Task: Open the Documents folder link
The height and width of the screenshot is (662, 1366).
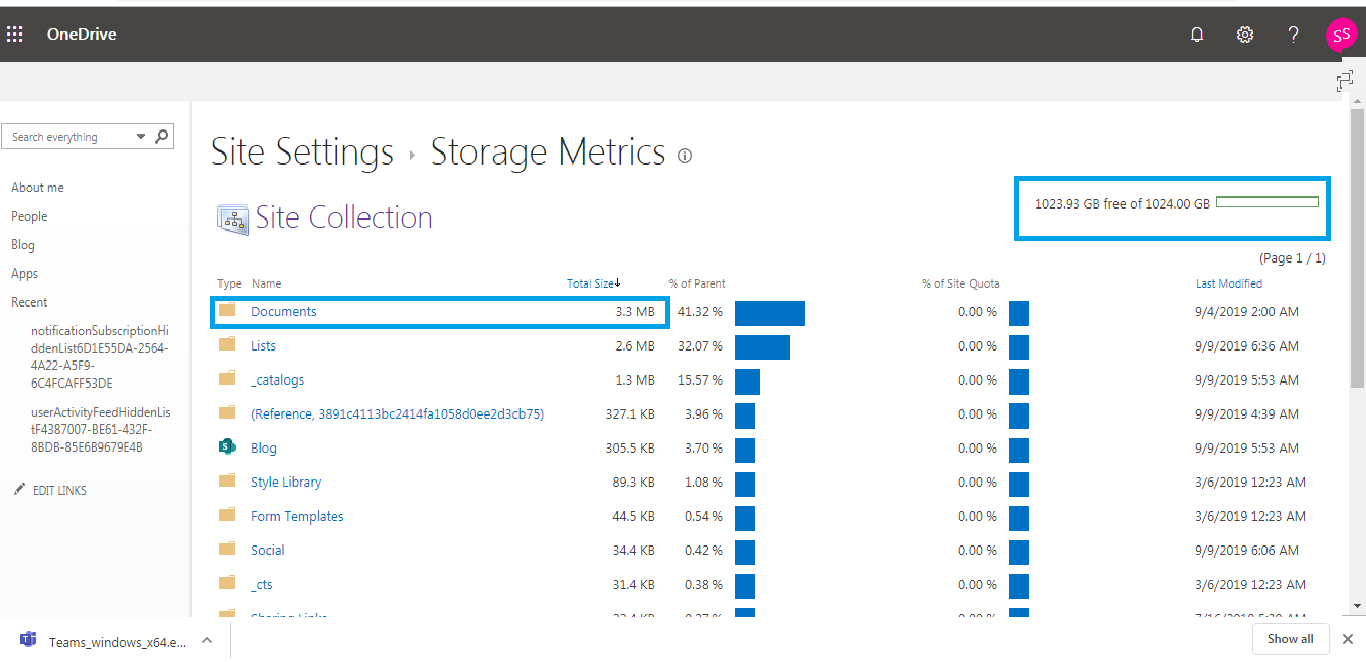Action: (283, 312)
